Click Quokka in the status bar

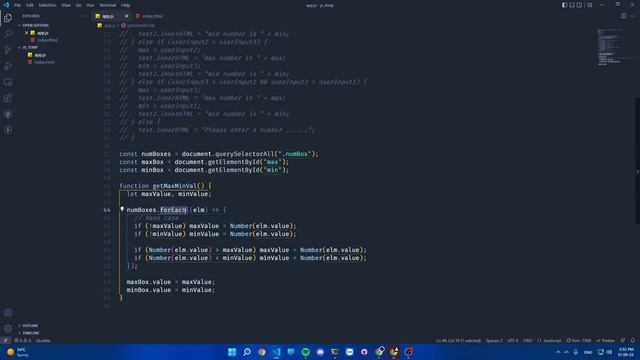[x=43, y=340]
